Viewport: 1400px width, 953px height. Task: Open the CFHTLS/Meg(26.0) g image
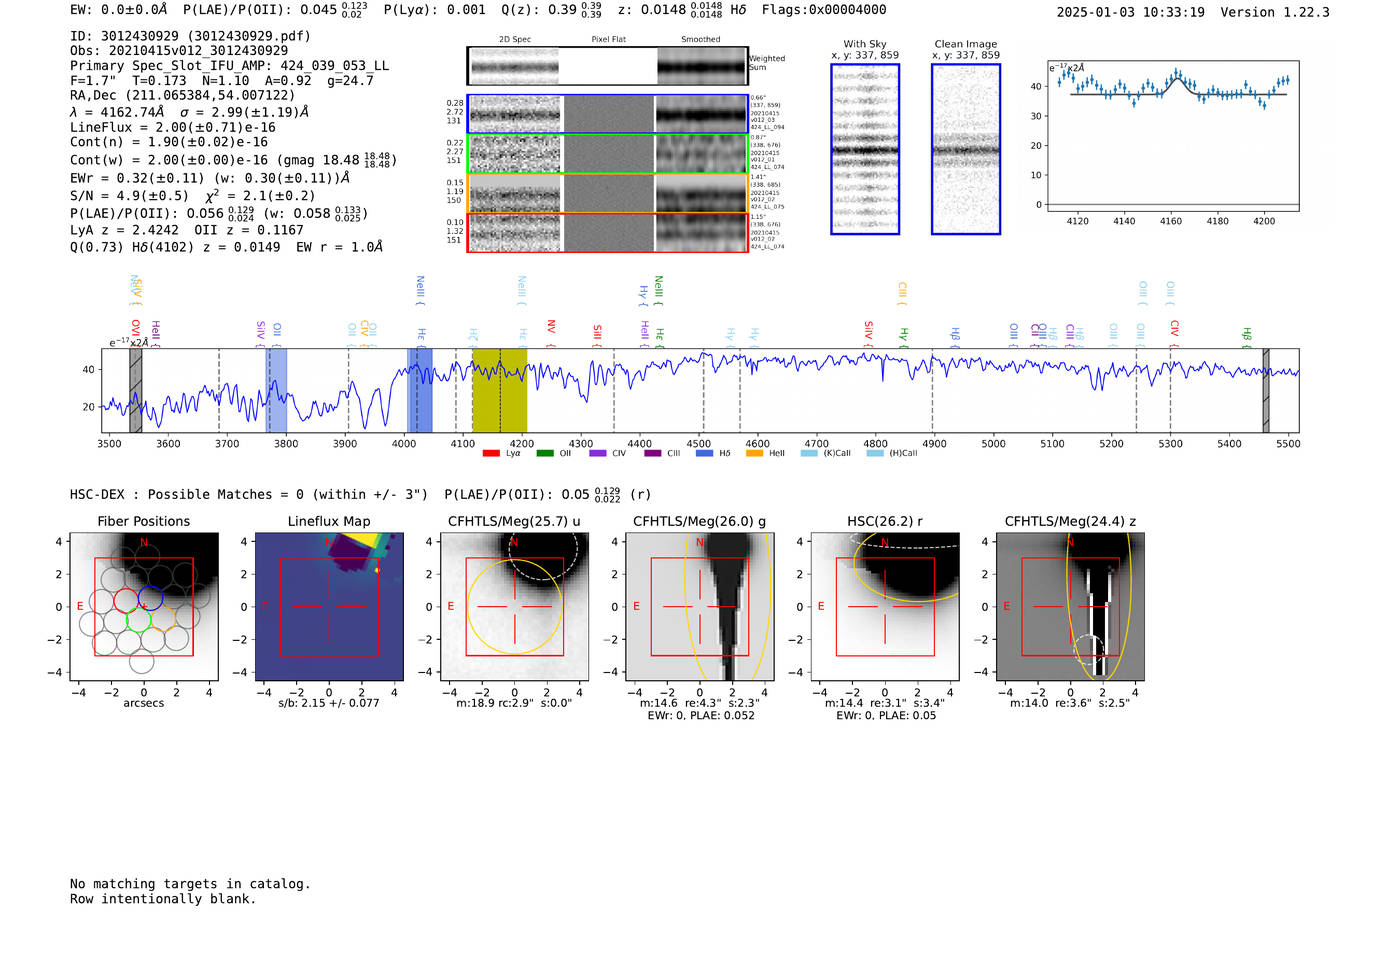coord(699,606)
